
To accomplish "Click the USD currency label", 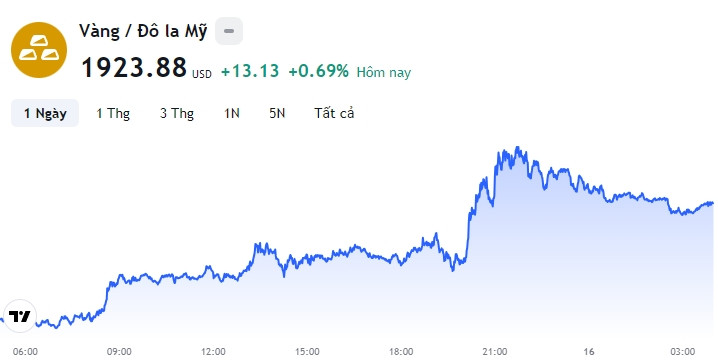I will (201, 74).
